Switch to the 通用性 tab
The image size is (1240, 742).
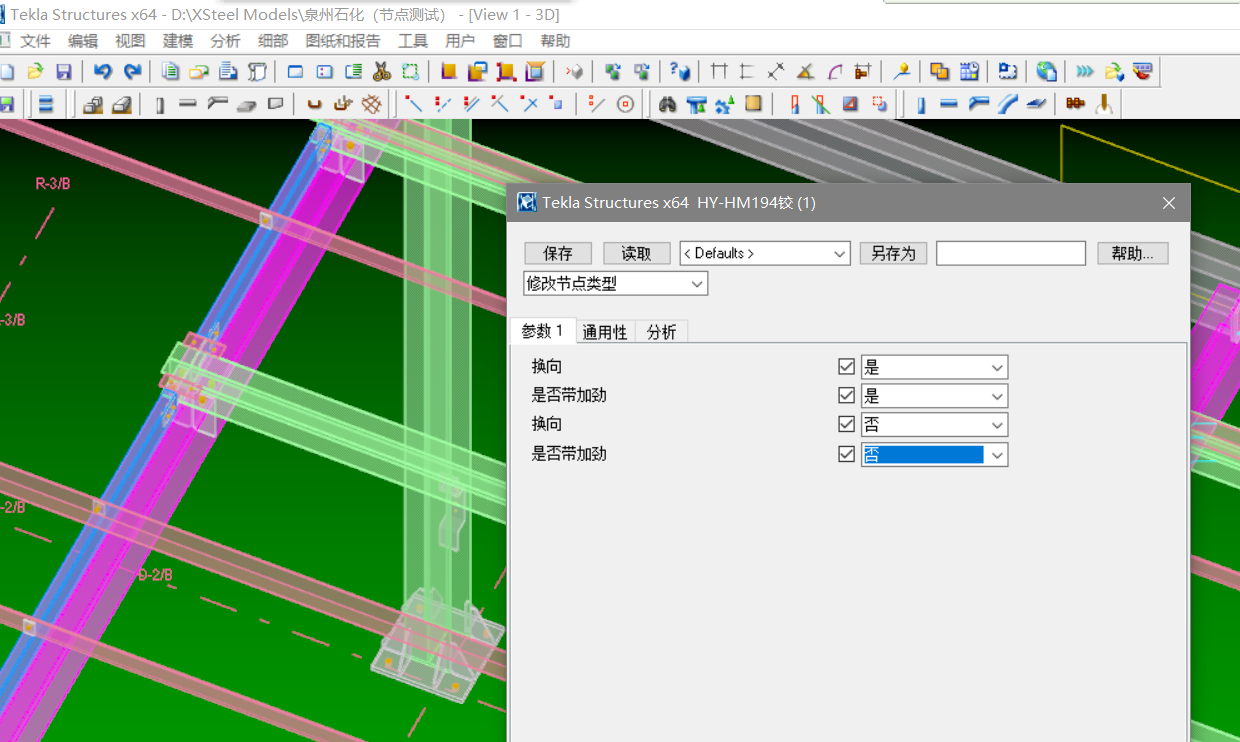click(605, 332)
